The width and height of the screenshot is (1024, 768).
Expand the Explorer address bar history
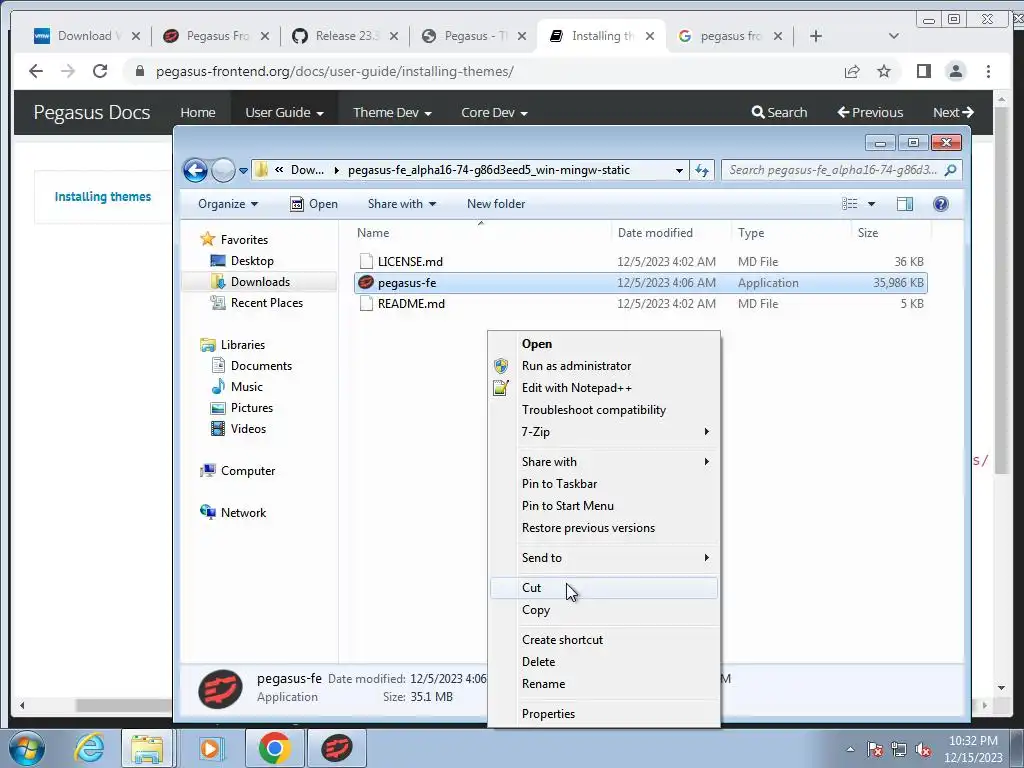(679, 170)
